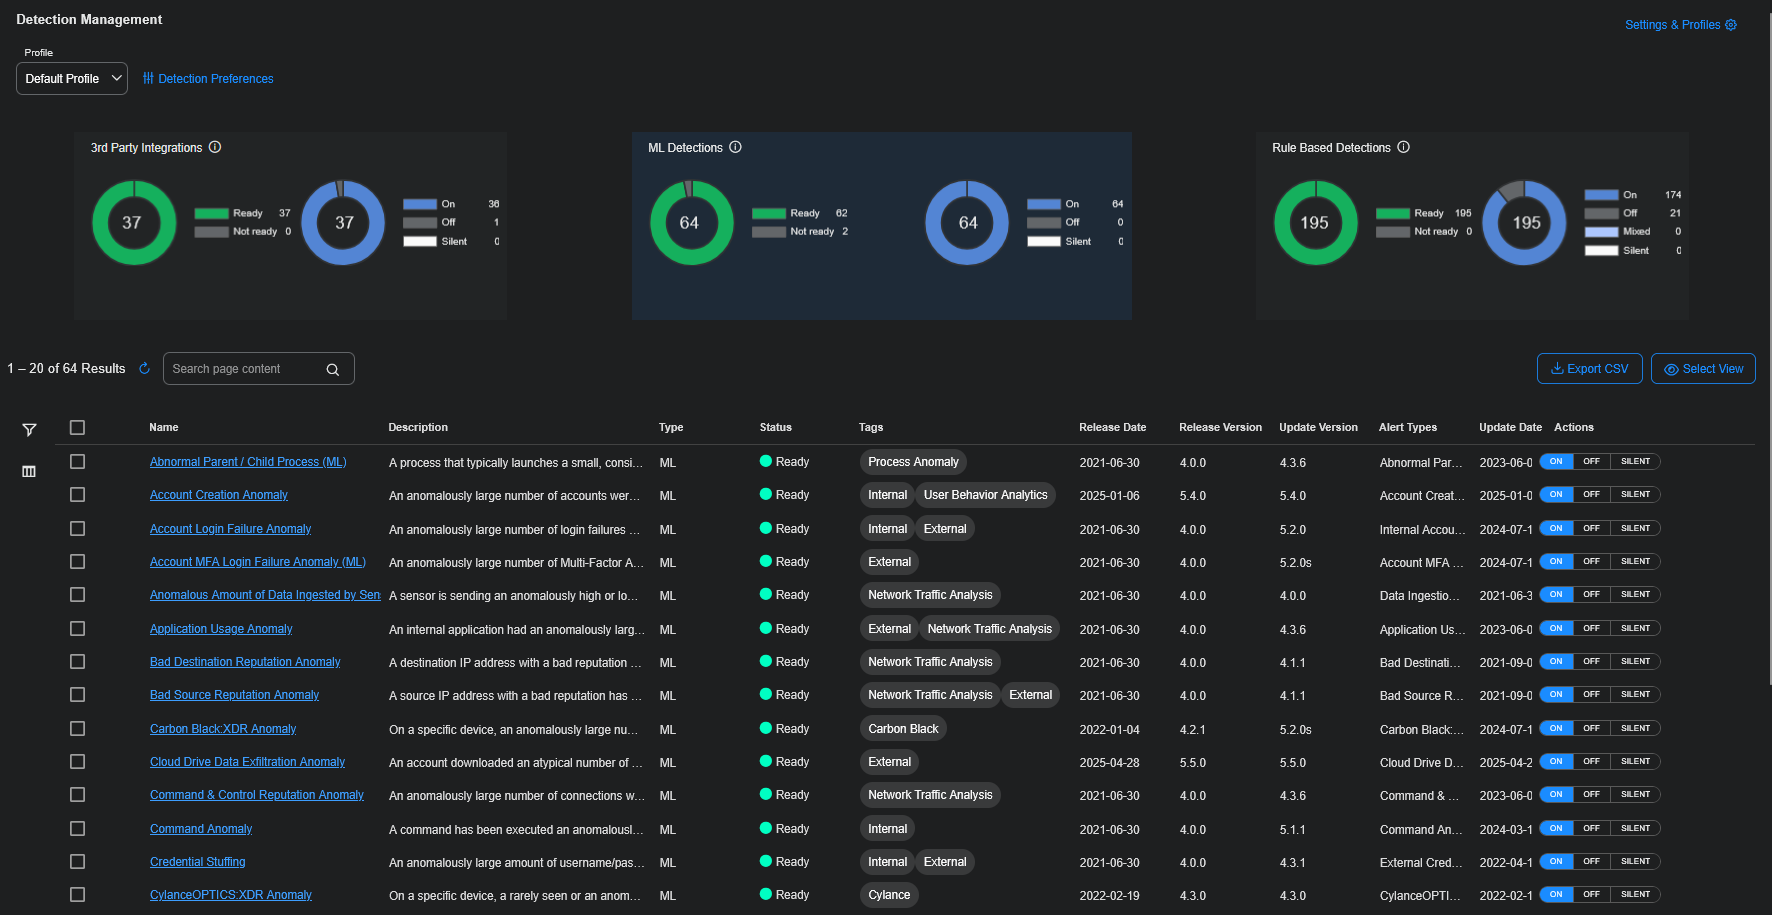Click the search magnifier icon

333,370
